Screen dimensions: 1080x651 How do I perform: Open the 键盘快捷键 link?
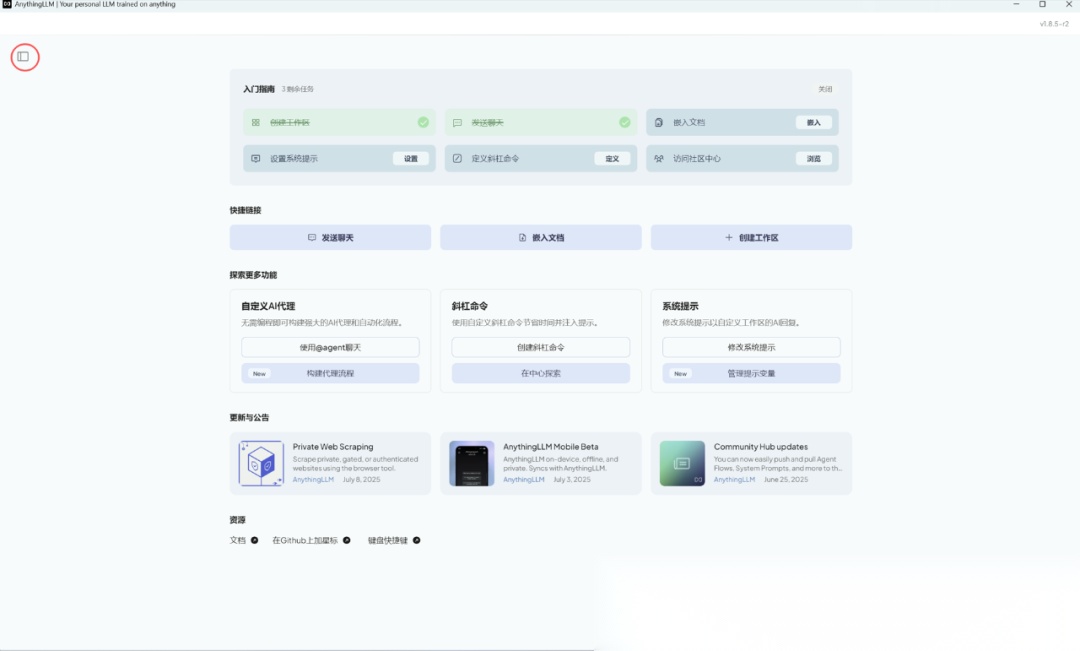click(x=394, y=540)
